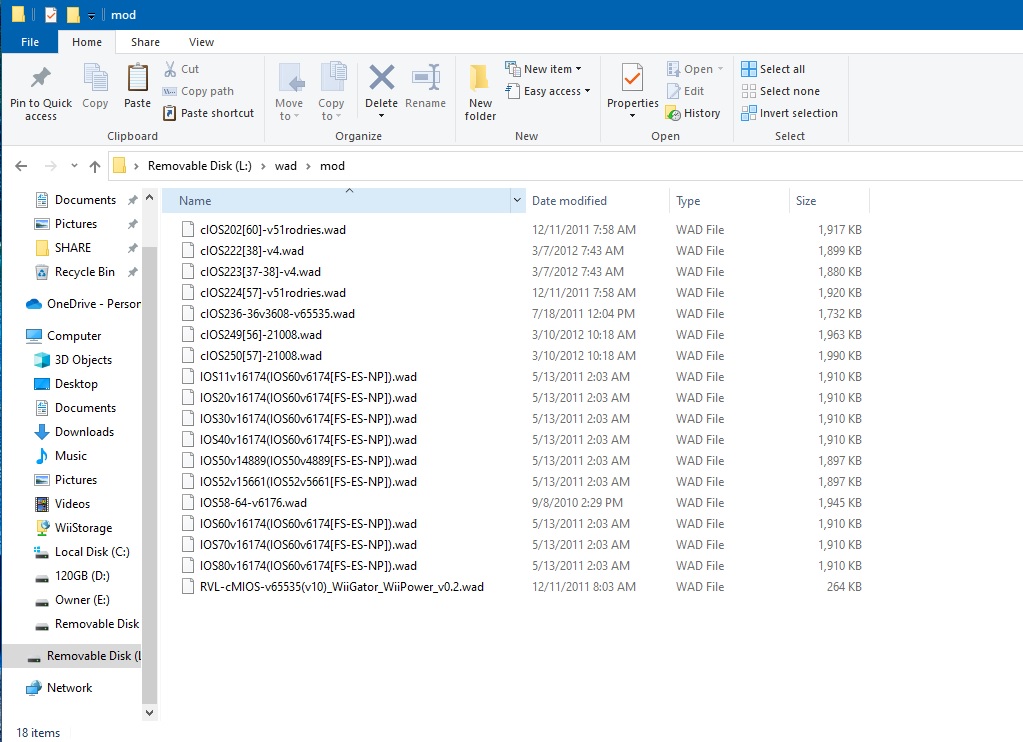The width and height of the screenshot is (1023, 742).
Task: Go up one folder level
Action: [95, 166]
